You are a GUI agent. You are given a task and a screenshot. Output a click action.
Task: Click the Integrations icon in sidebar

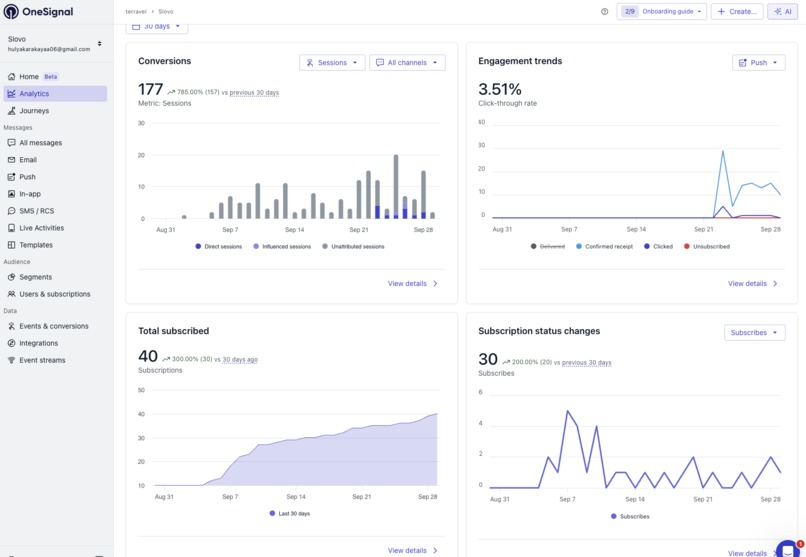pos(11,343)
